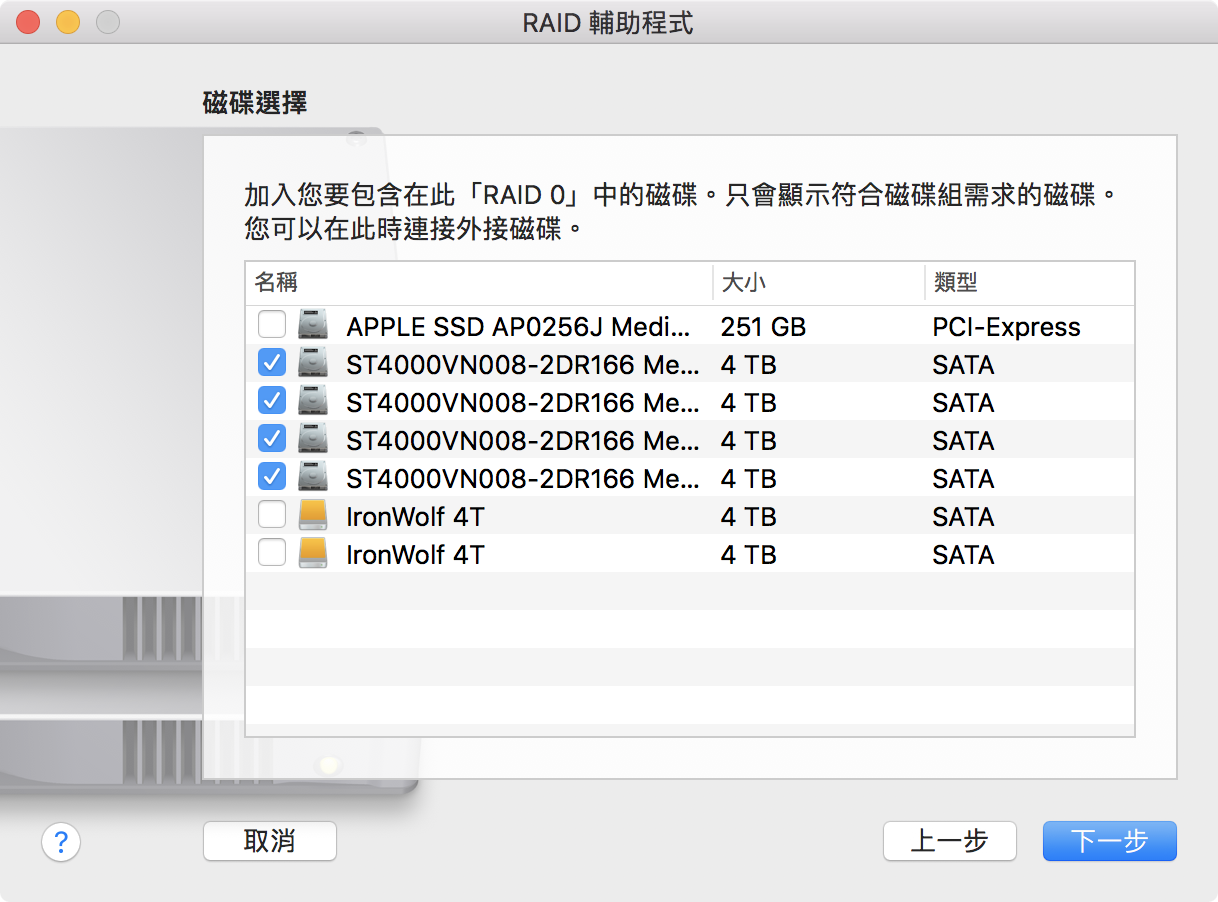Viewport: 1218px width, 902px height.
Task: Select the PCI-Express type cell
Action: point(1006,327)
